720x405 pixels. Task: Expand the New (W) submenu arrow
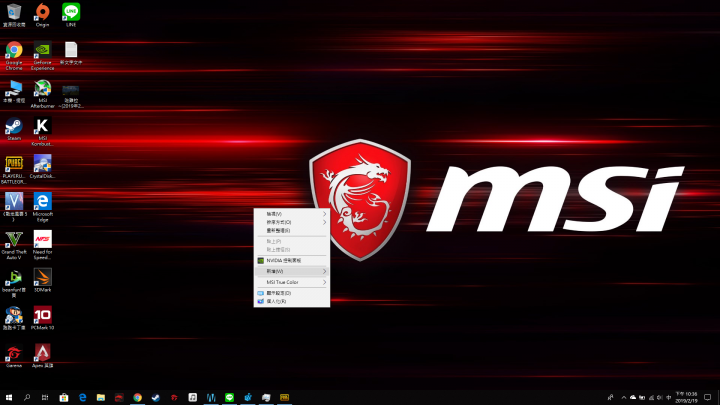(324, 271)
